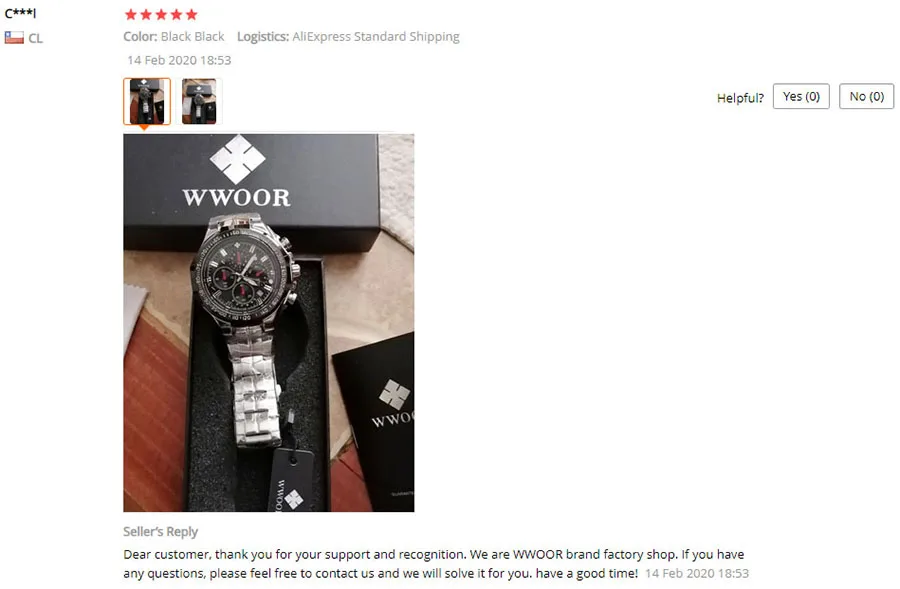Click the first red rating star
900x589 pixels.
click(131, 14)
